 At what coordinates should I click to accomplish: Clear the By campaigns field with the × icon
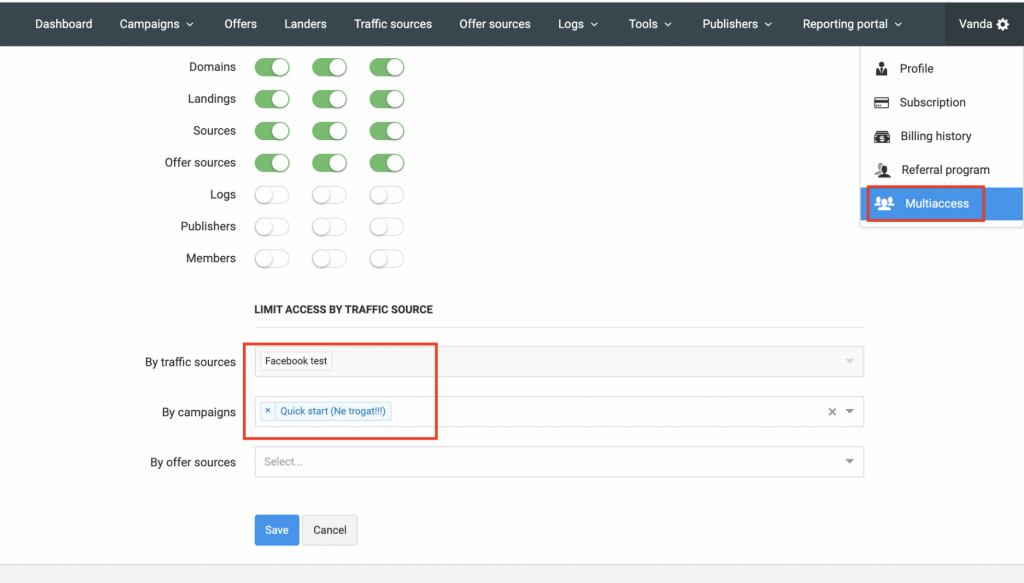tap(832, 411)
